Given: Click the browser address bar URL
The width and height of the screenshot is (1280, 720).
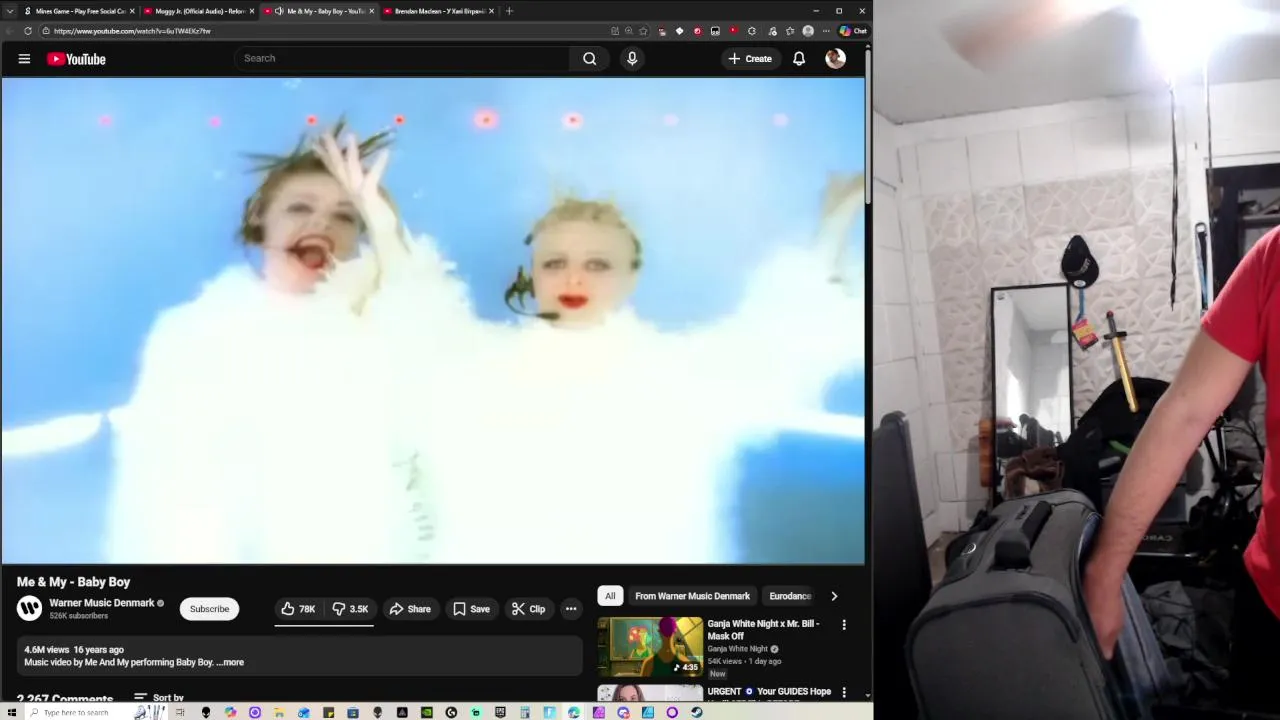Looking at the screenshot, I should [132, 31].
